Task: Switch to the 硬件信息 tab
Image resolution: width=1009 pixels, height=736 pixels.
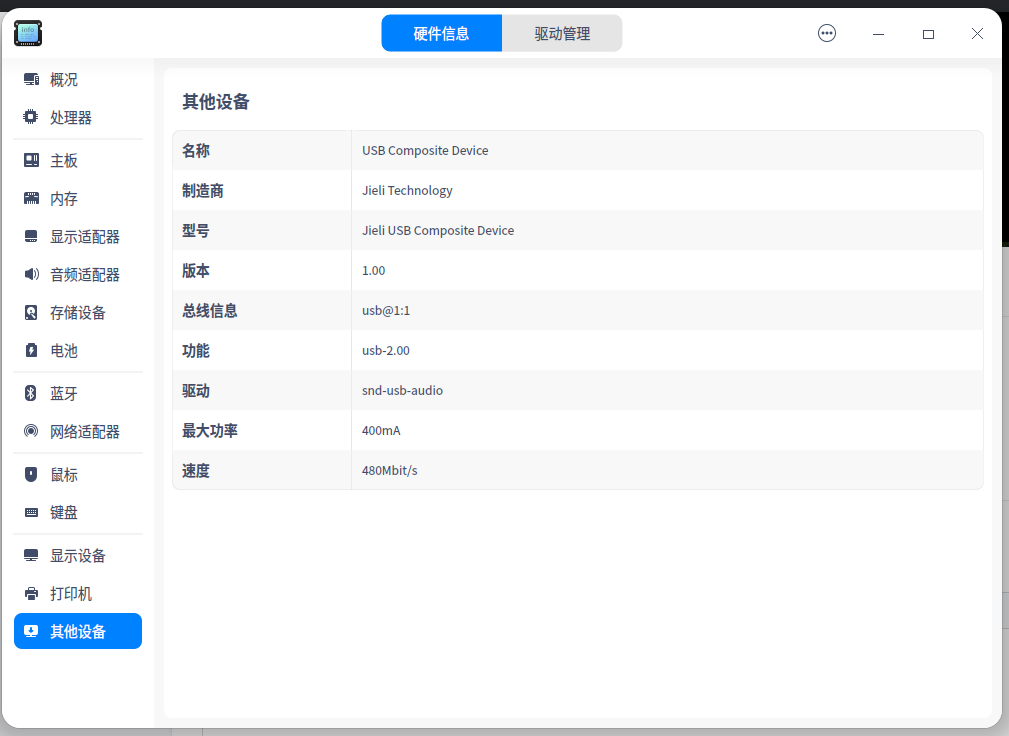Action: tap(441, 33)
